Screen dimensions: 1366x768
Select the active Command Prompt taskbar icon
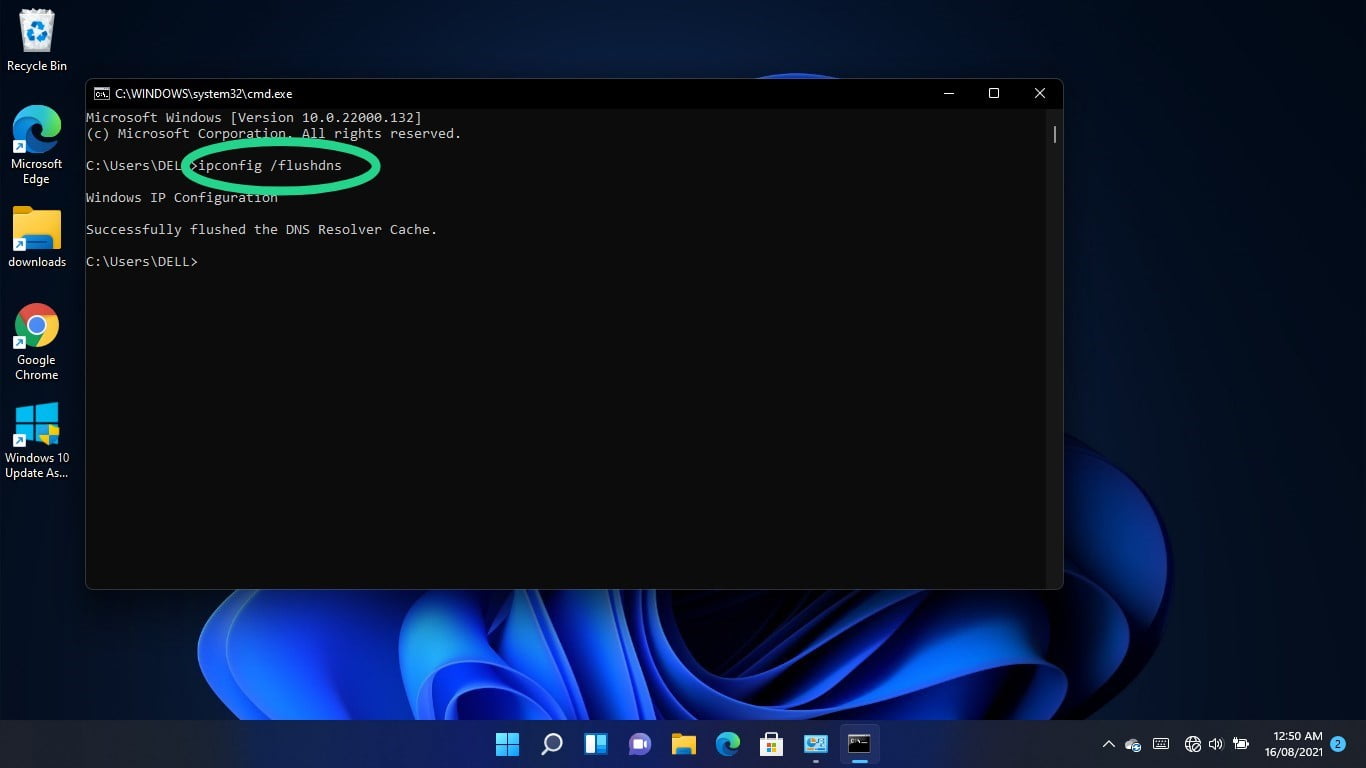tap(859, 744)
